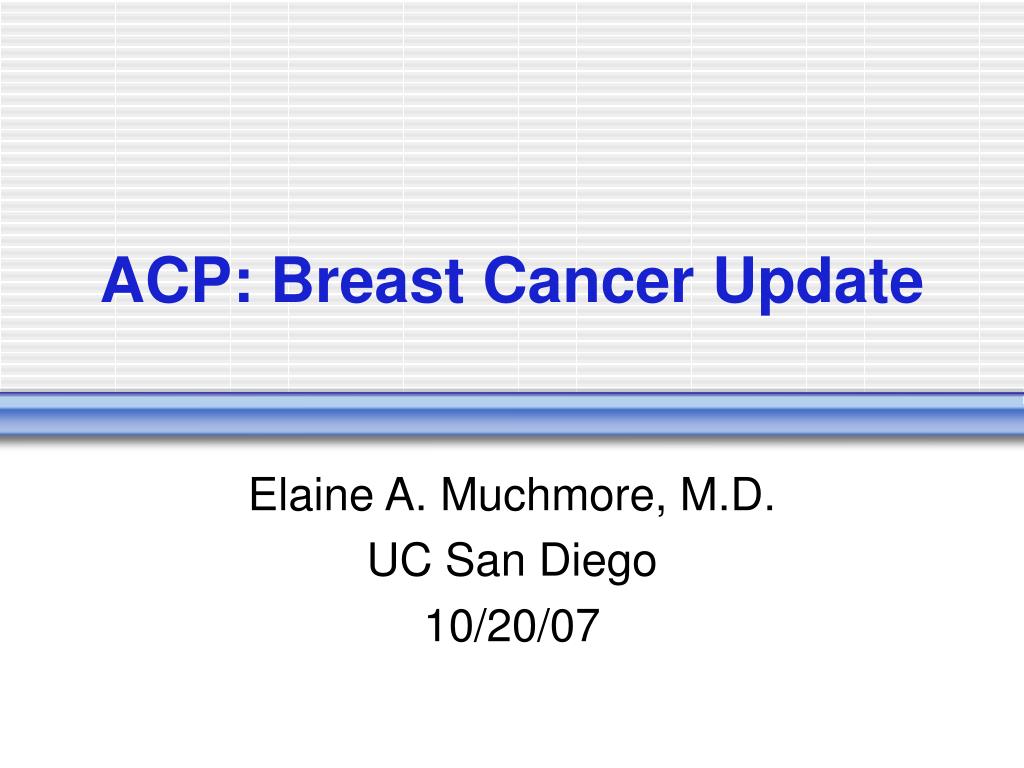Click the word "Cancer" in the title
Screen dimensions: 1024x768
coord(588,280)
